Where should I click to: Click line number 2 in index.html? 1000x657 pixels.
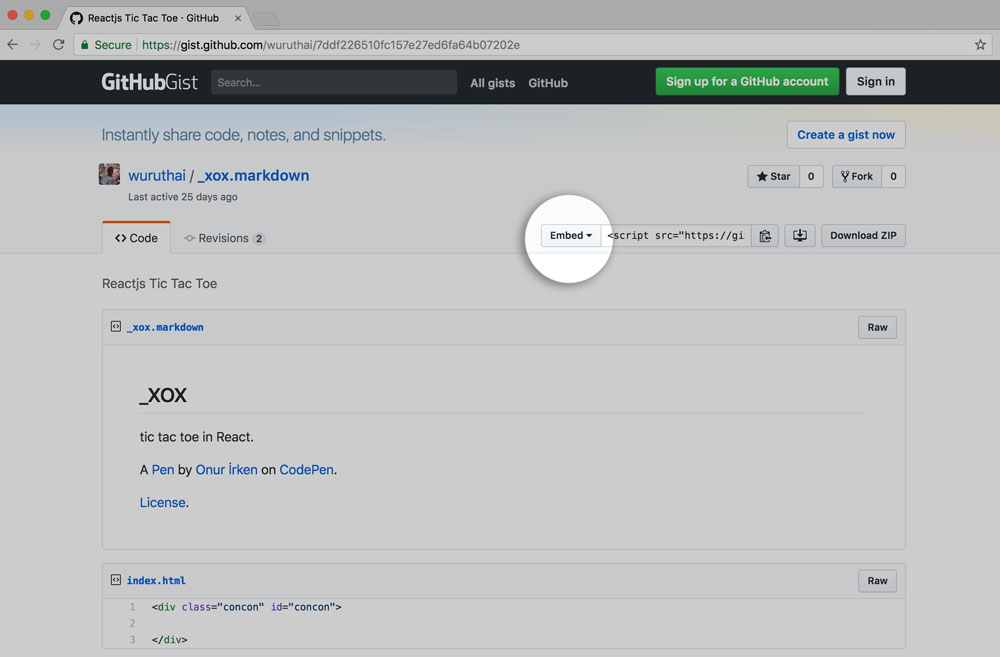[x=133, y=623]
